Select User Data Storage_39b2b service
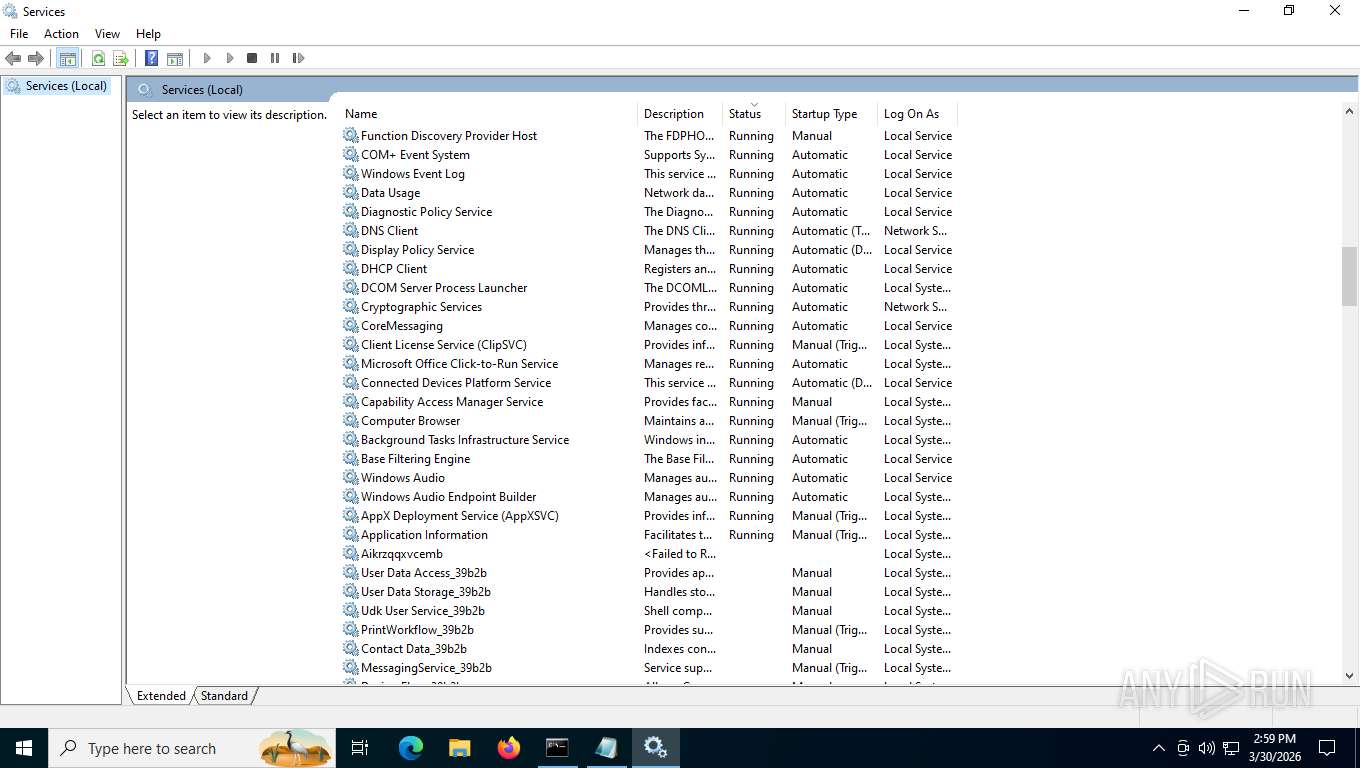1360x768 pixels. 648,592
